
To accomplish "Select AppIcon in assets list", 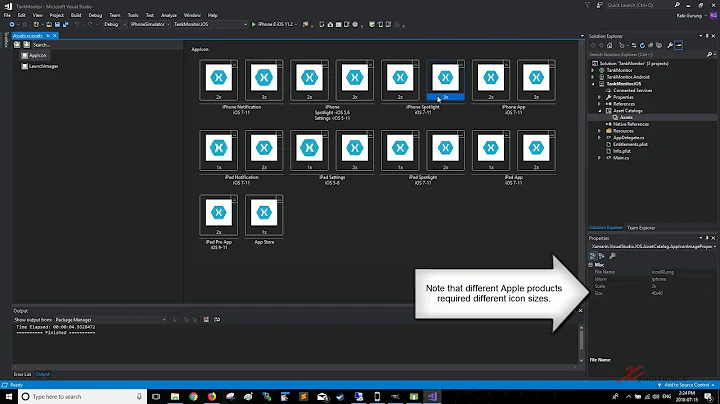I will coord(38,55).
